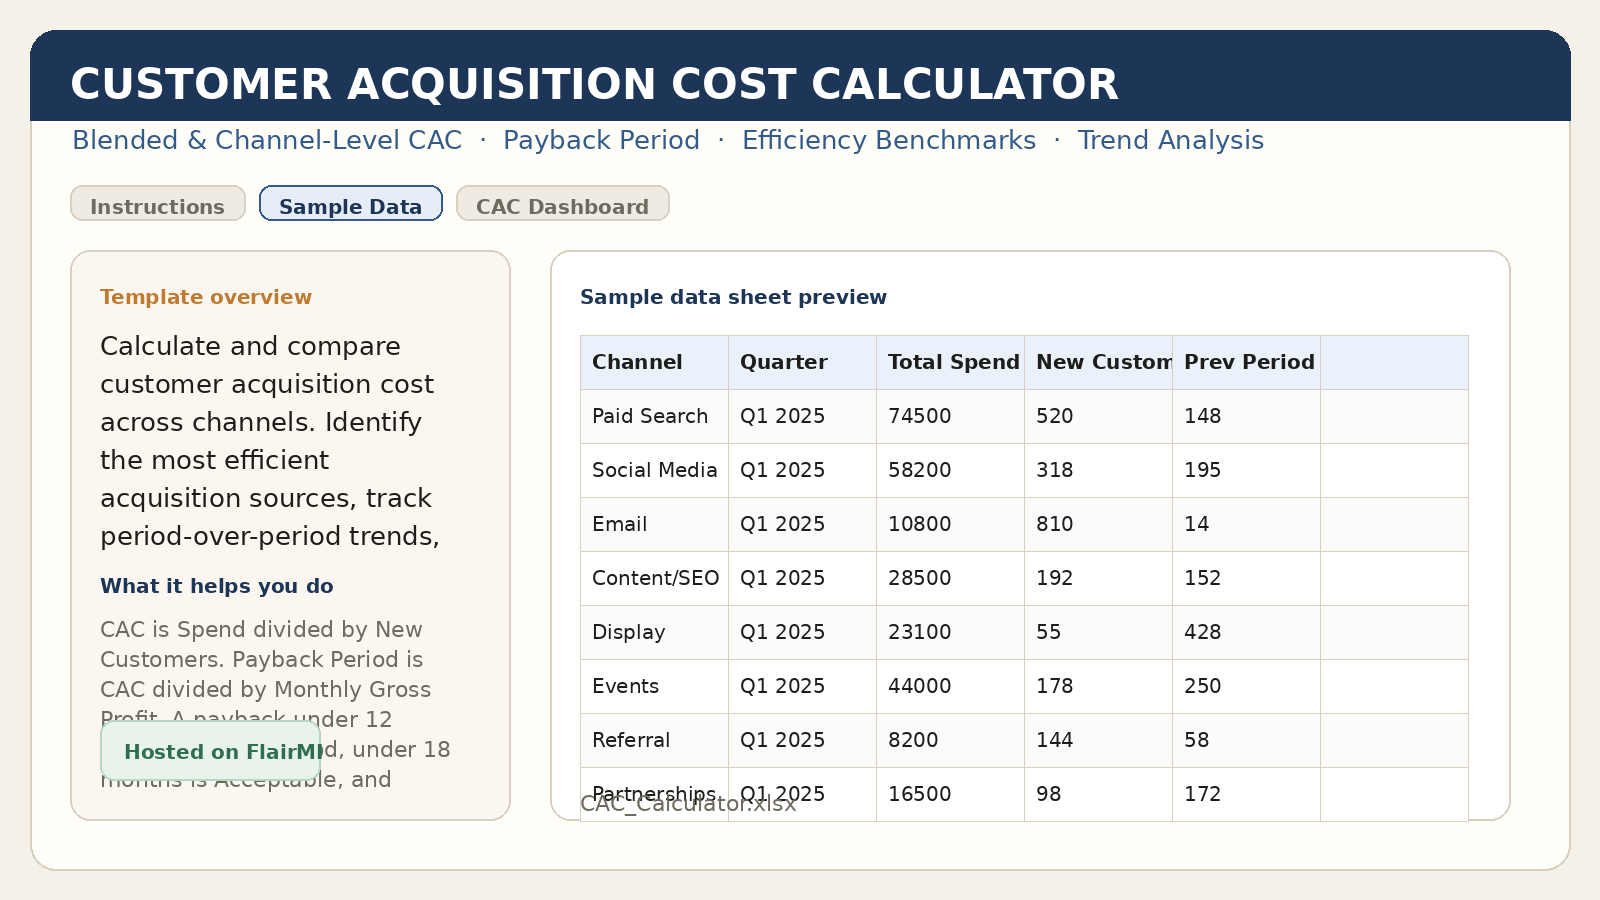Select the Social Media channel cell

coord(654,470)
